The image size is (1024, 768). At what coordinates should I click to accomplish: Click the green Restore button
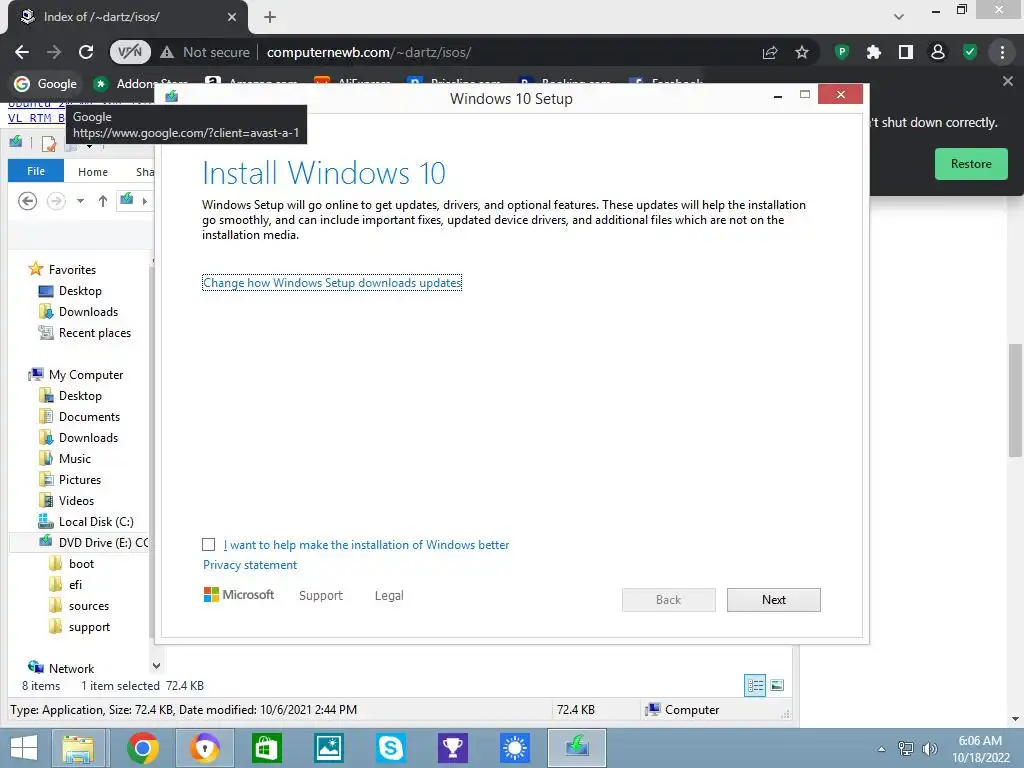coord(971,164)
